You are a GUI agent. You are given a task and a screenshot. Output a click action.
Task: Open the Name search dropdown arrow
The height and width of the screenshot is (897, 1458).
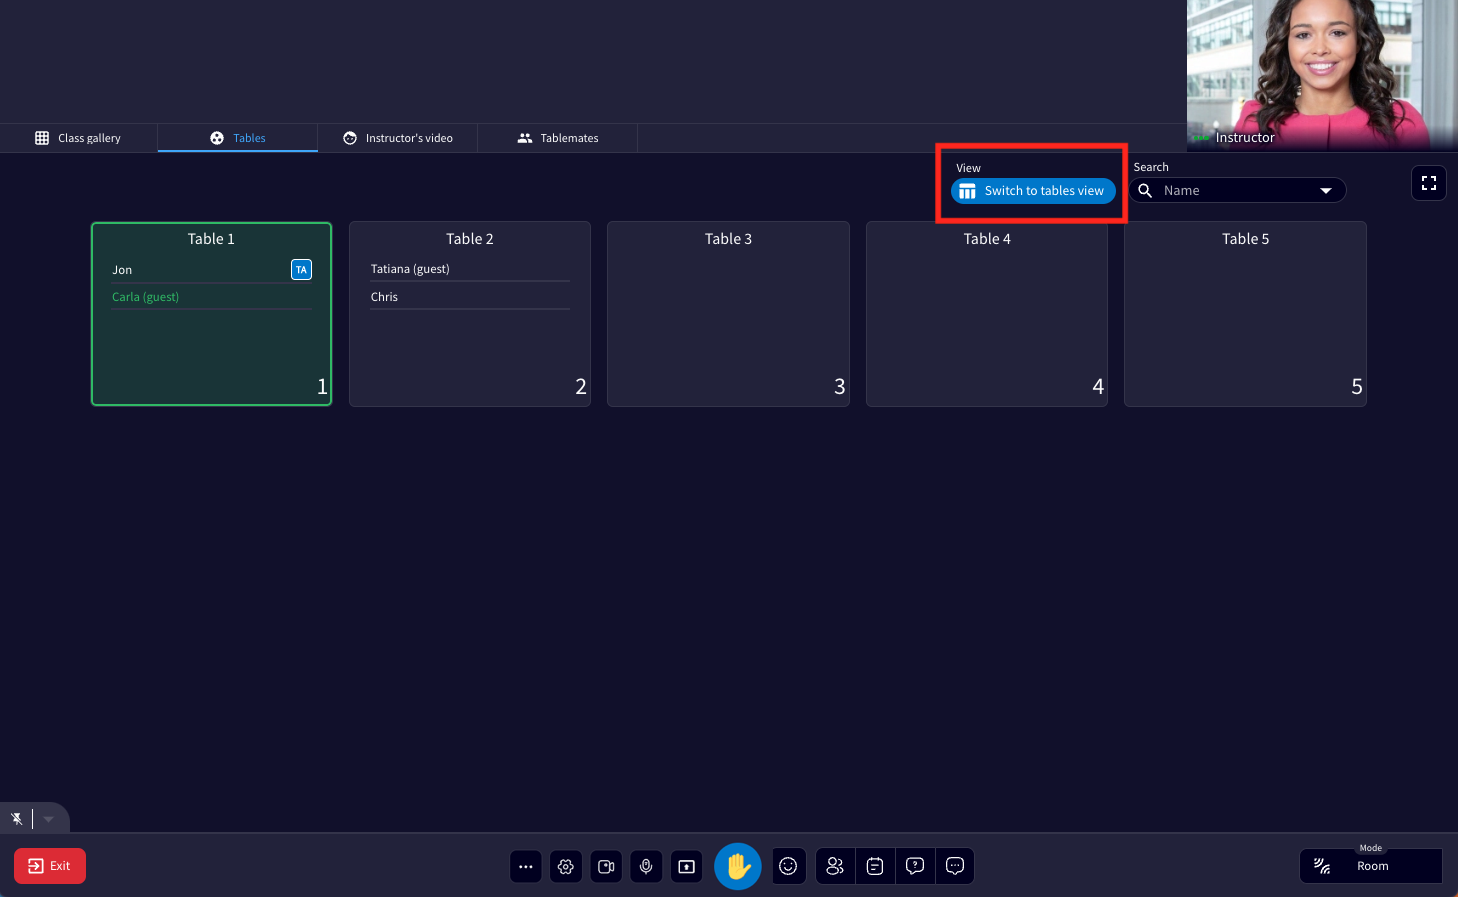[1326, 190]
